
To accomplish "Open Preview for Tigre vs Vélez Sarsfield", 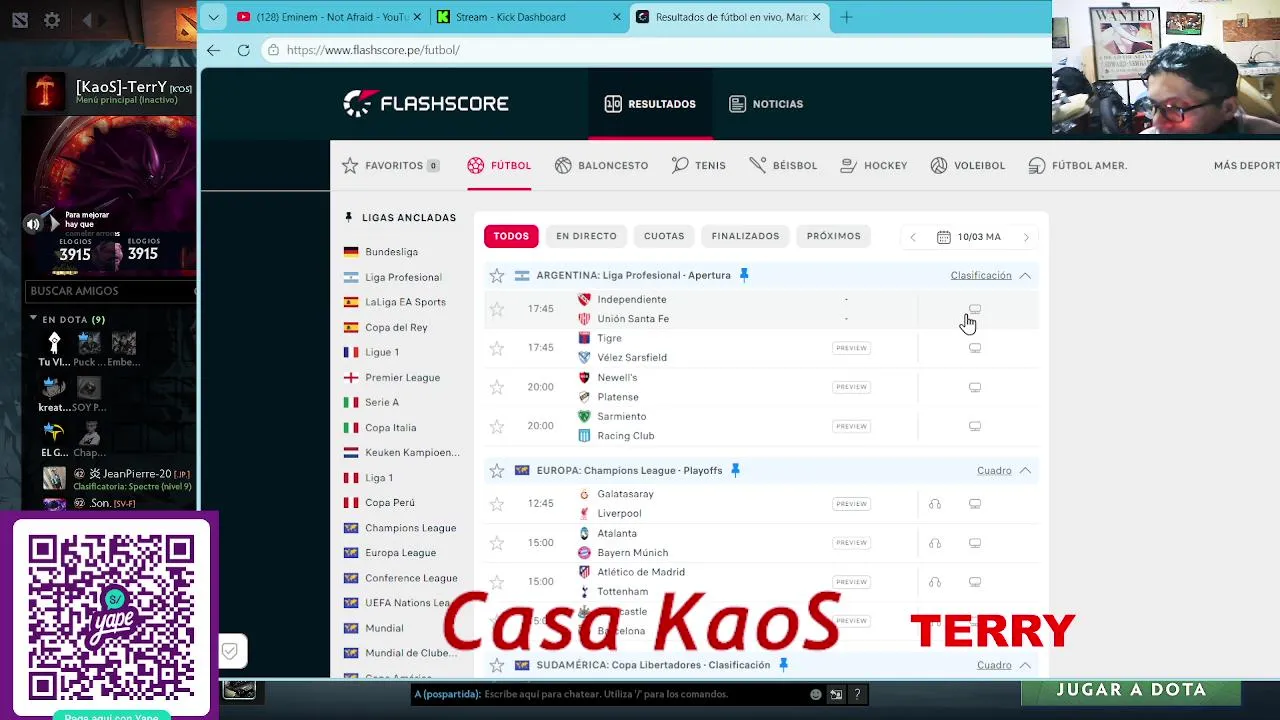I will pyautogui.click(x=851, y=348).
